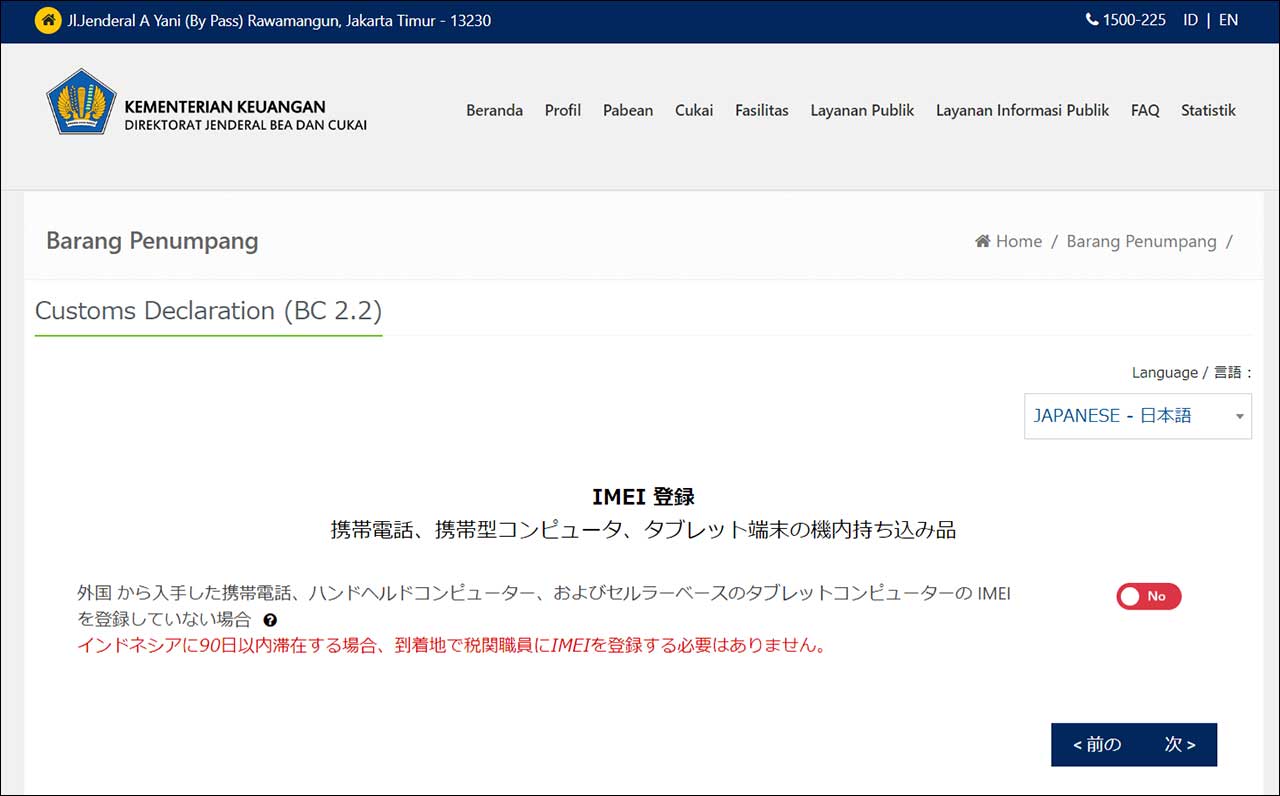Click the Barang Penumpang breadcrumb link

coord(1141,241)
